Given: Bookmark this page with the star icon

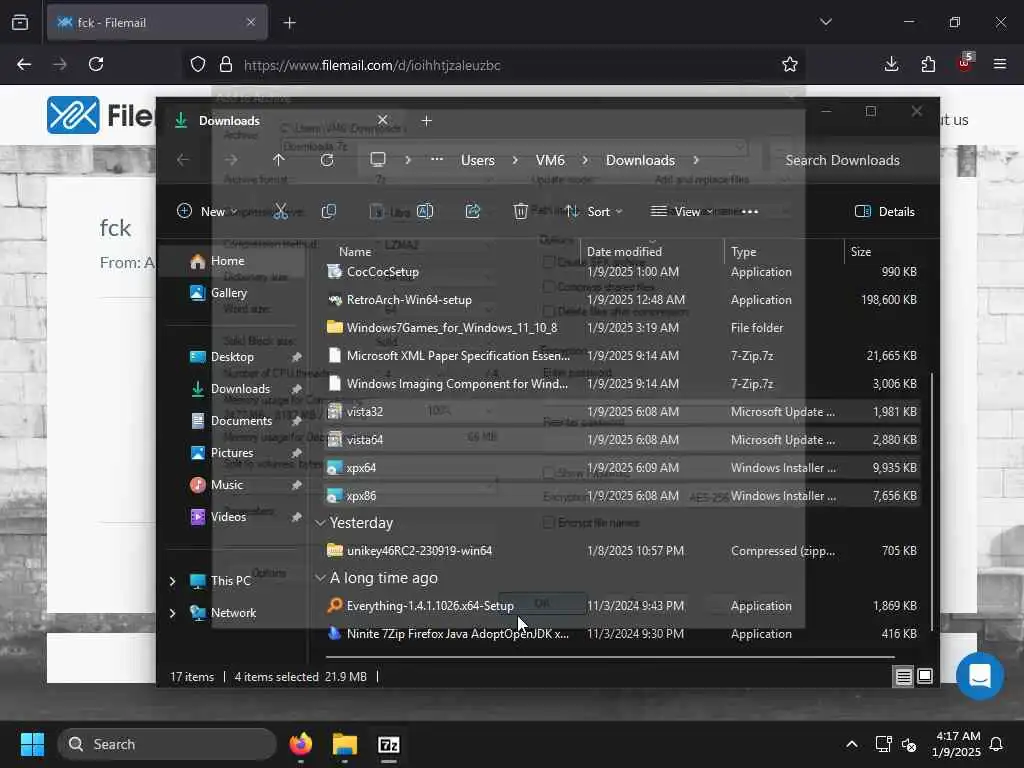Looking at the screenshot, I should pyautogui.click(x=790, y=64).
